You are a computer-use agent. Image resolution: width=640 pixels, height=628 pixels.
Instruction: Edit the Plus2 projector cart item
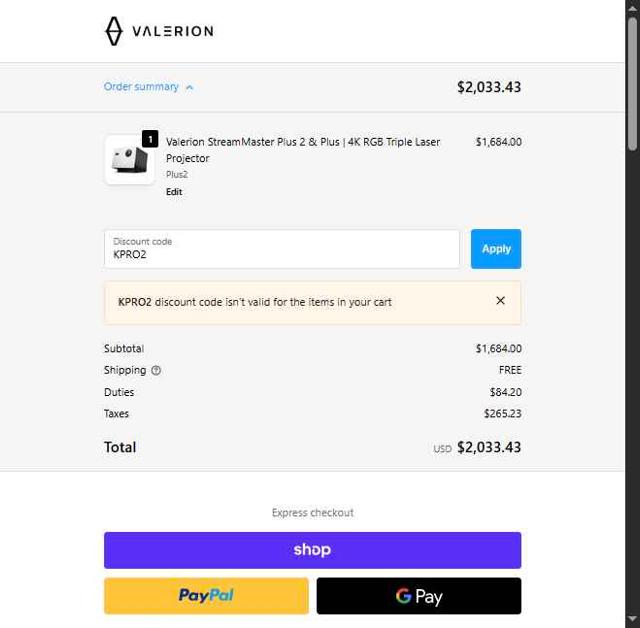point(174,192)
